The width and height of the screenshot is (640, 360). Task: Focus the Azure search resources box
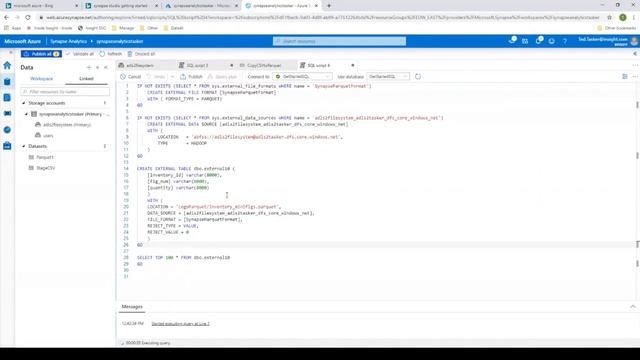click(x=340, y=41)
